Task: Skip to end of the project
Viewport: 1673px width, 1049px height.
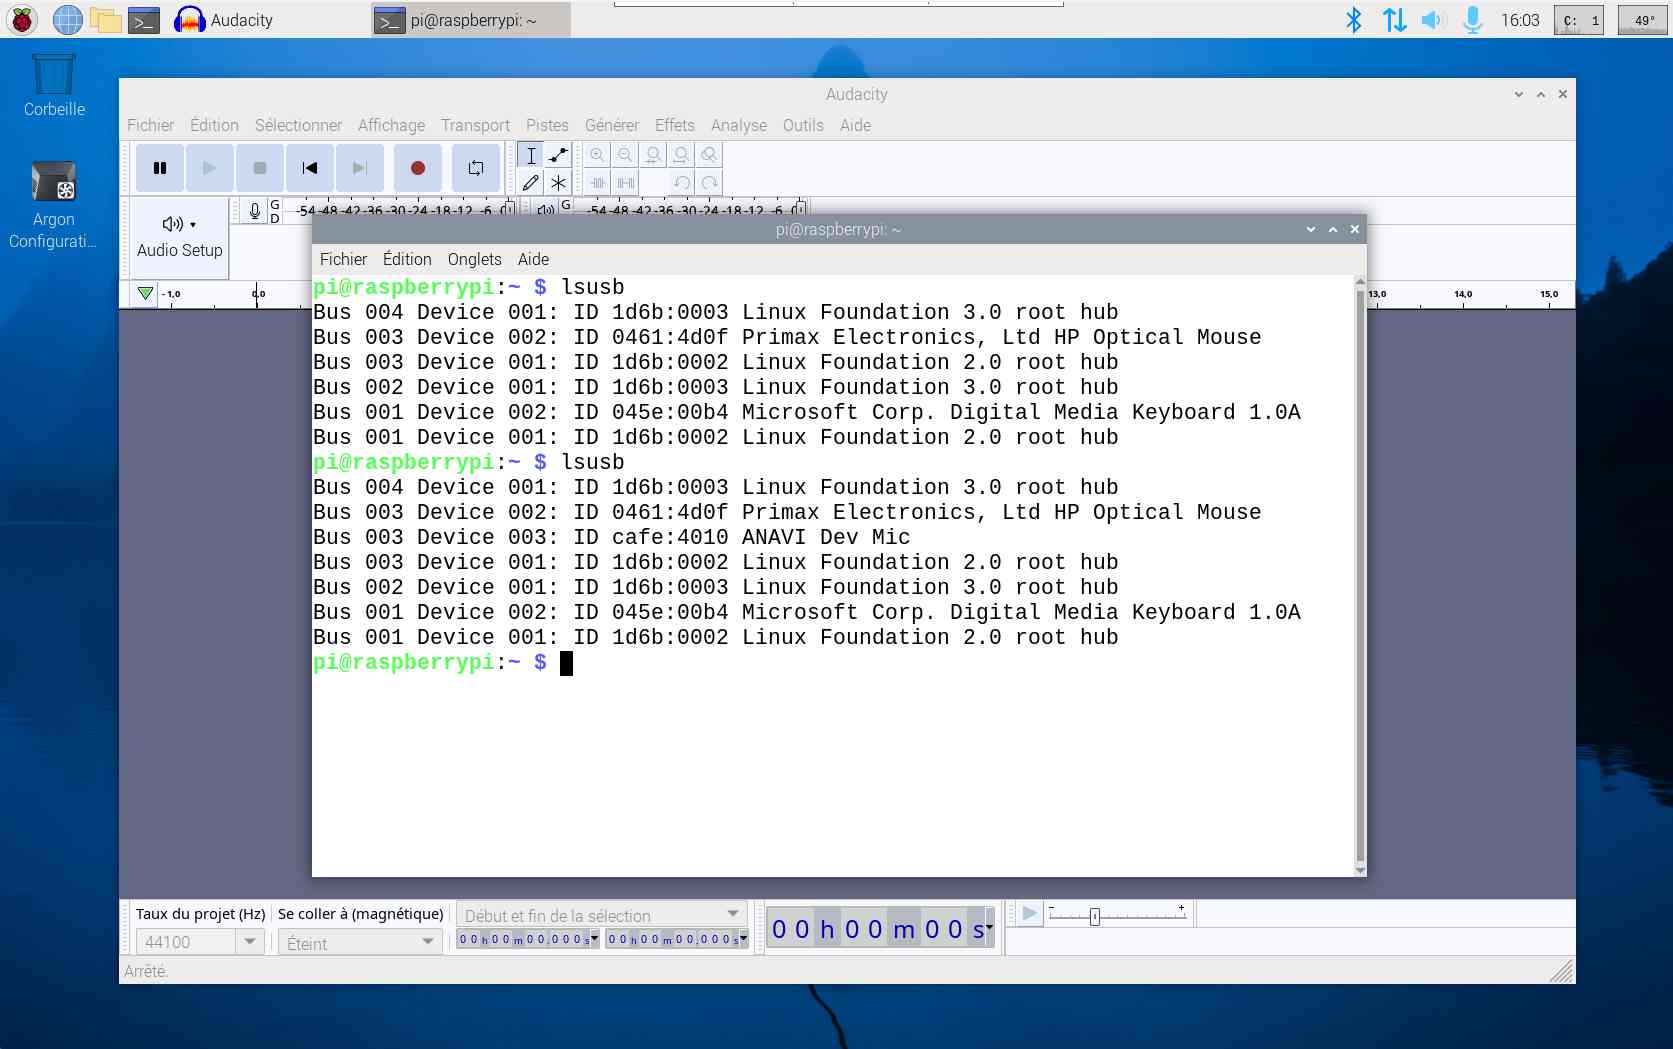Action: pos(360,168)
